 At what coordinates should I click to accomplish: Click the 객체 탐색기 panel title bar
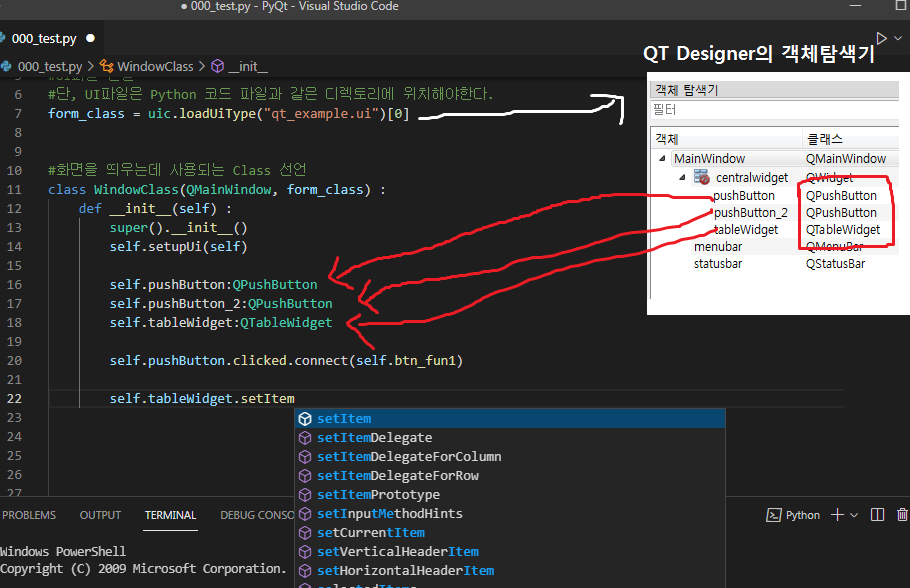775,90
